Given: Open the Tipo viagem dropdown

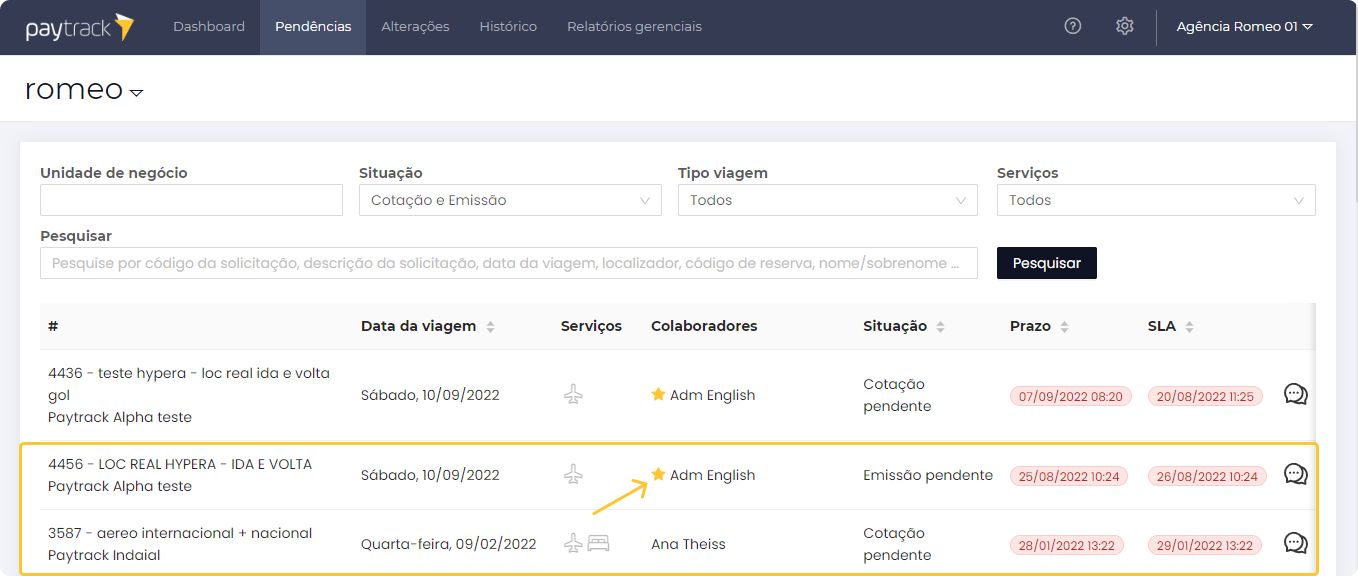Looking at the screenshot, I should coord(828,200).
